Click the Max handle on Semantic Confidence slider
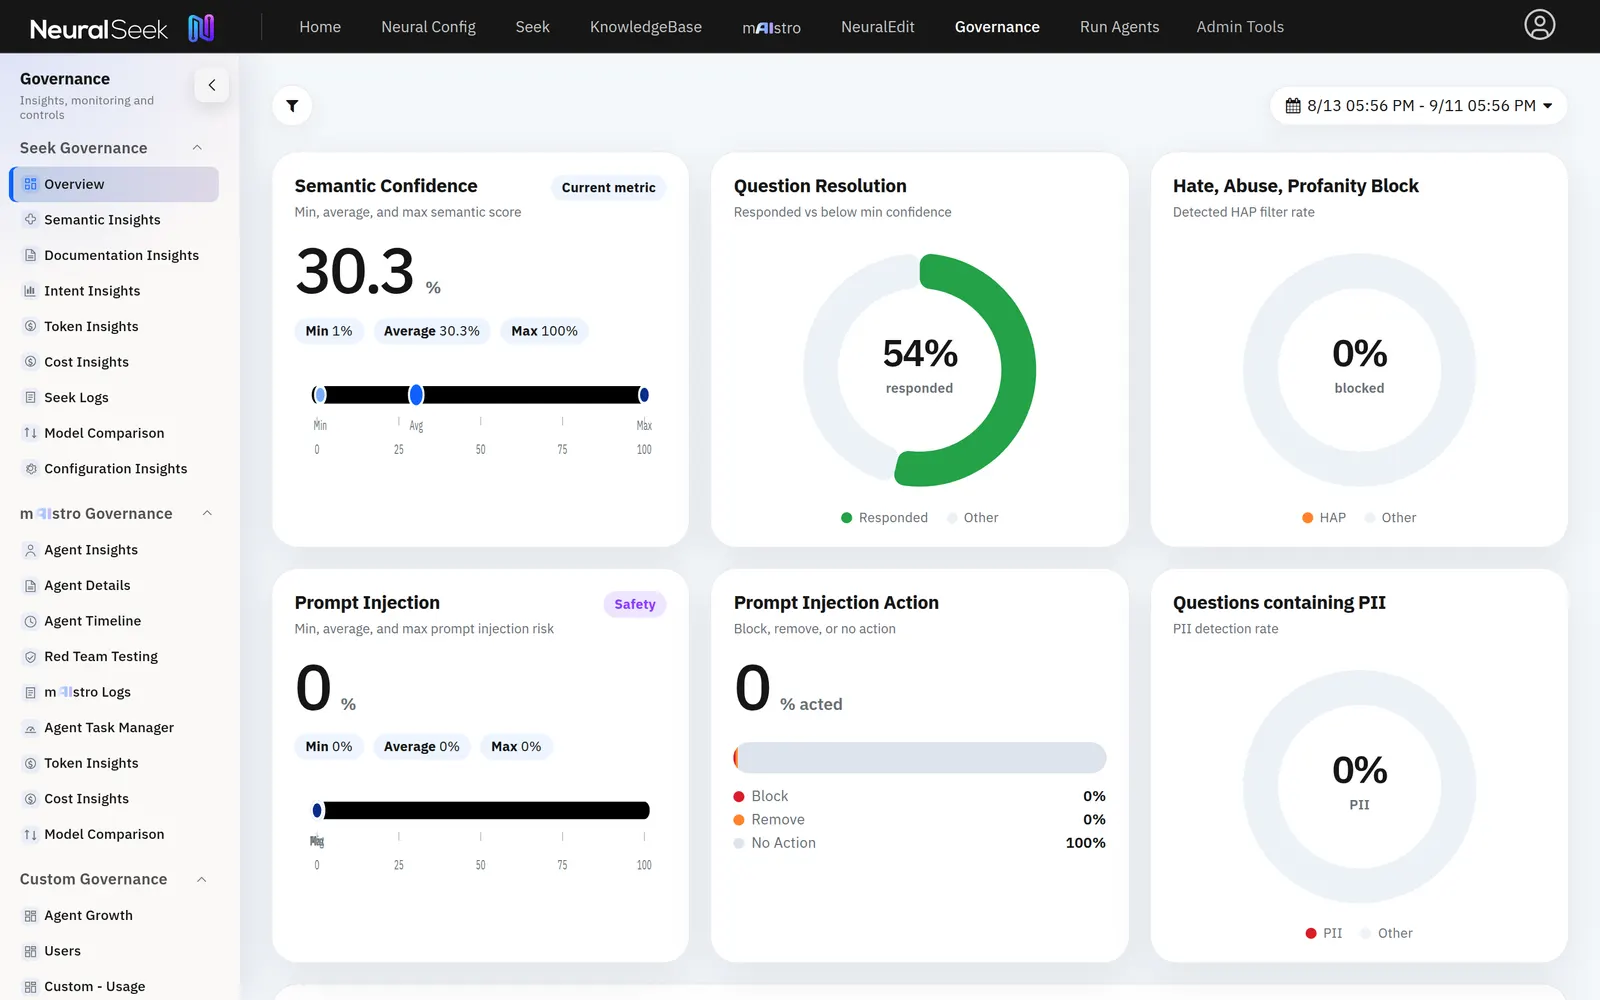 pyautogui.click(x=644, y=395)
